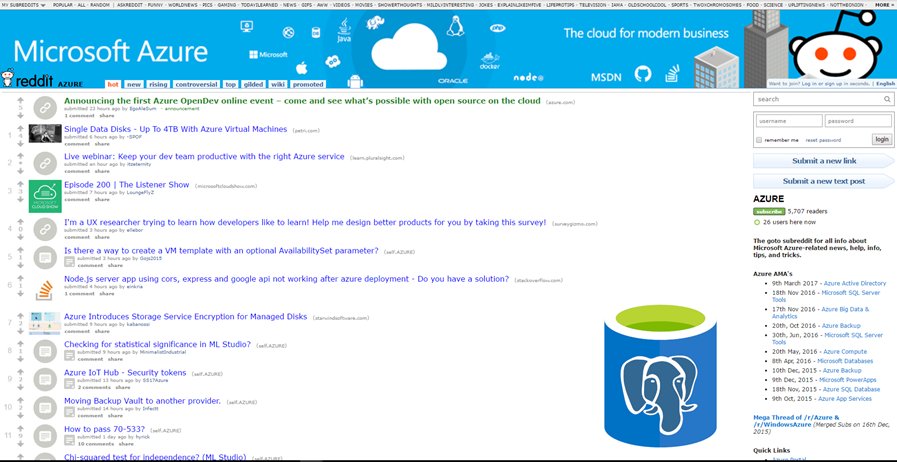Click the reset password link
Viewport: 897px width, 462px height.
click(x=823, y=140)
